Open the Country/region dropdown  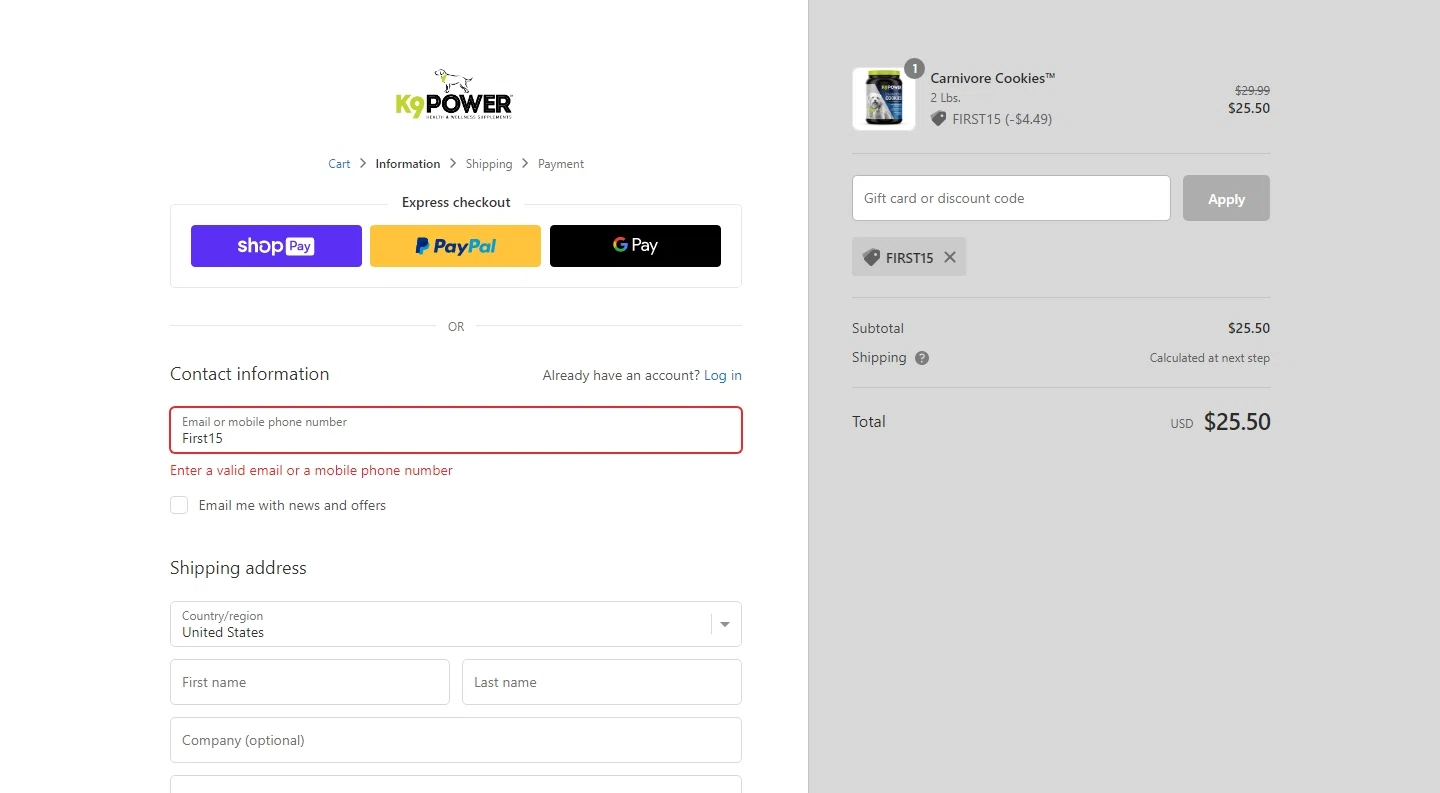pyautogui.click(x=456, y=624)
